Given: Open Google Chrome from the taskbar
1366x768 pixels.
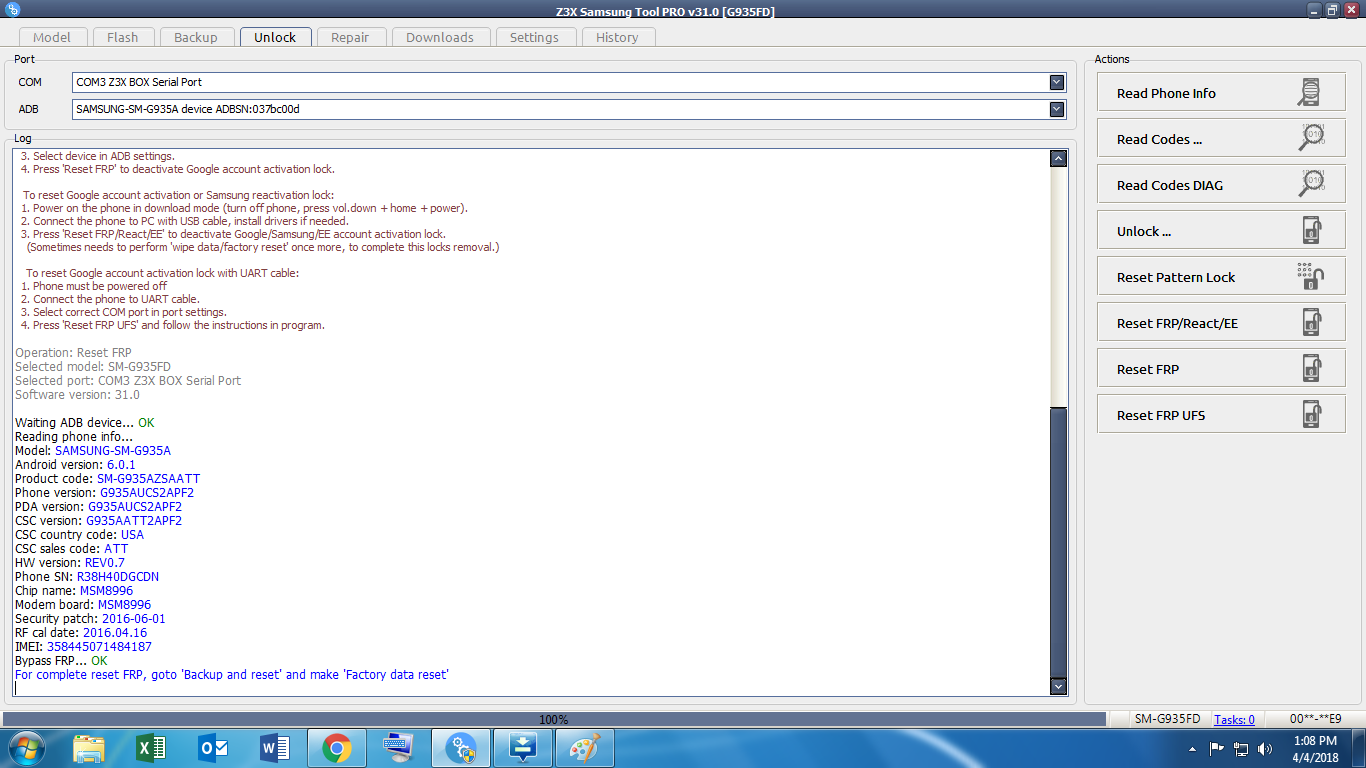Looking at the screenshot, I should 337,748.
